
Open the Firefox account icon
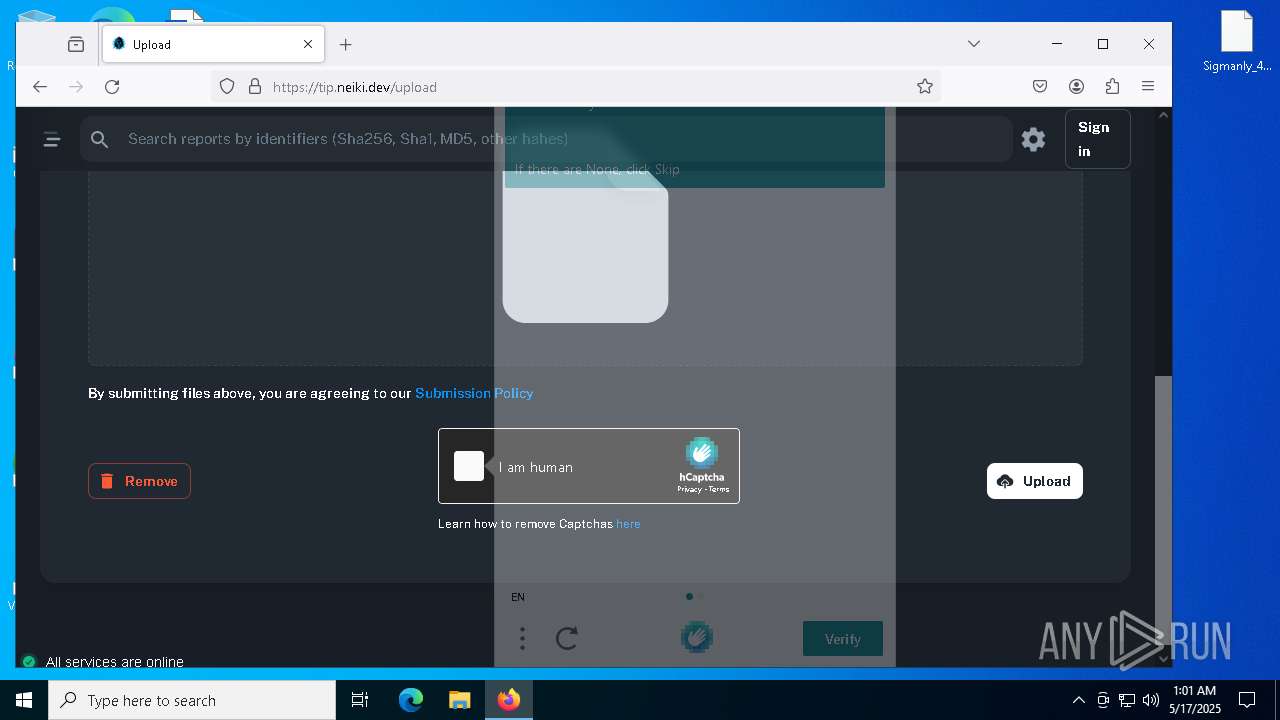click(x=1076, y=87)
